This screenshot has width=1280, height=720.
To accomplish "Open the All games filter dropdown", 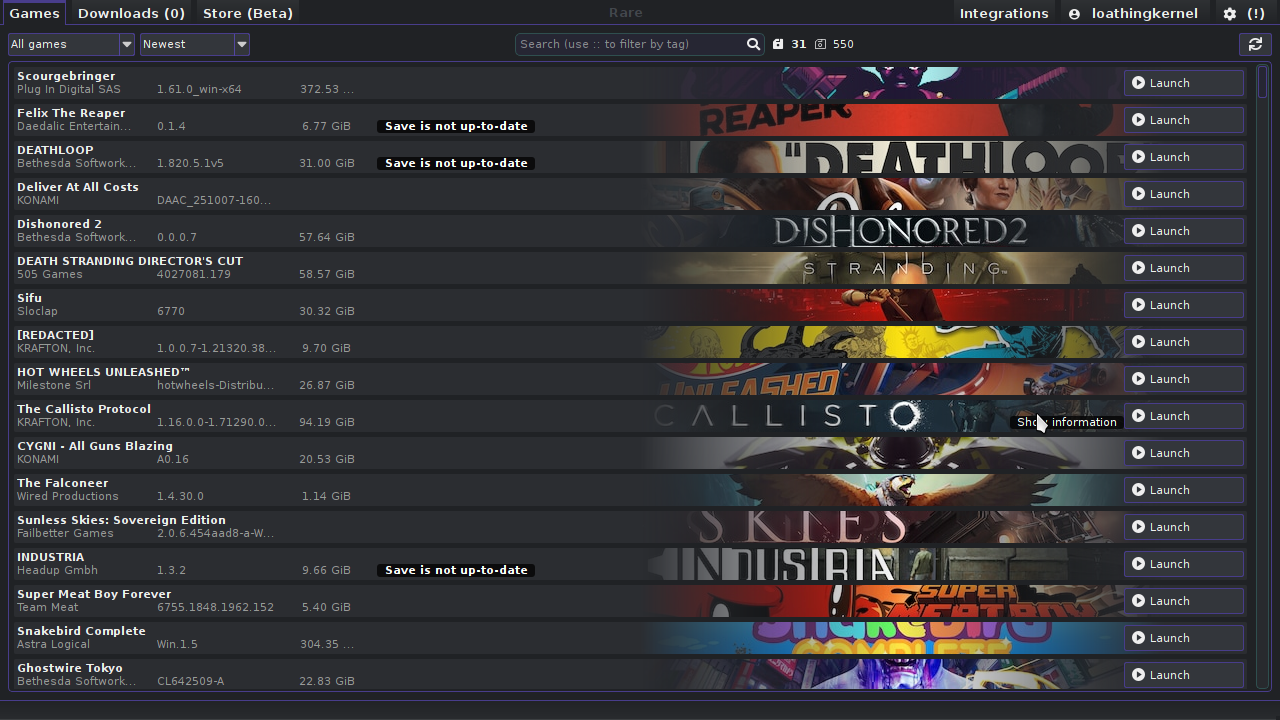I will point(71,44).
